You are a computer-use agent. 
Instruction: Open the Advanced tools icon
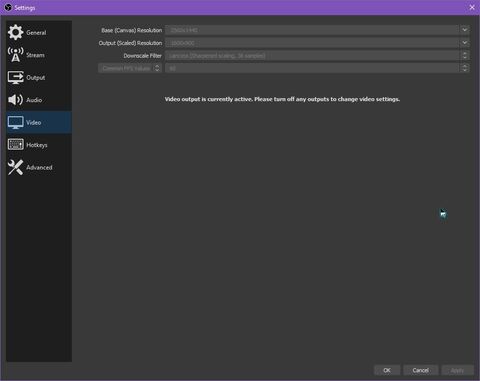(x=15, y=167)
